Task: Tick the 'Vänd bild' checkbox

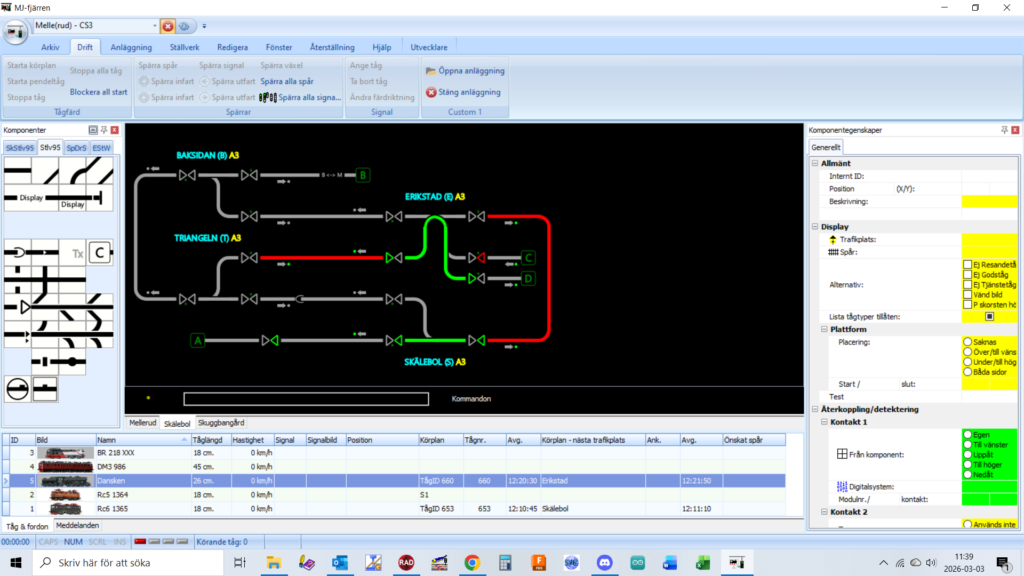Action: 967,295
